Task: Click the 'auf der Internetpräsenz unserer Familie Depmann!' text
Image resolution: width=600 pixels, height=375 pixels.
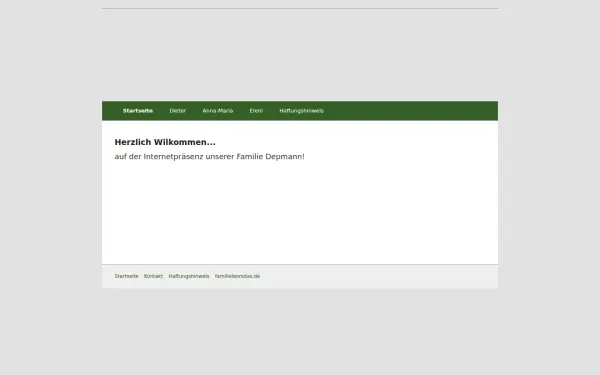Action: click(x=210, y=157)
